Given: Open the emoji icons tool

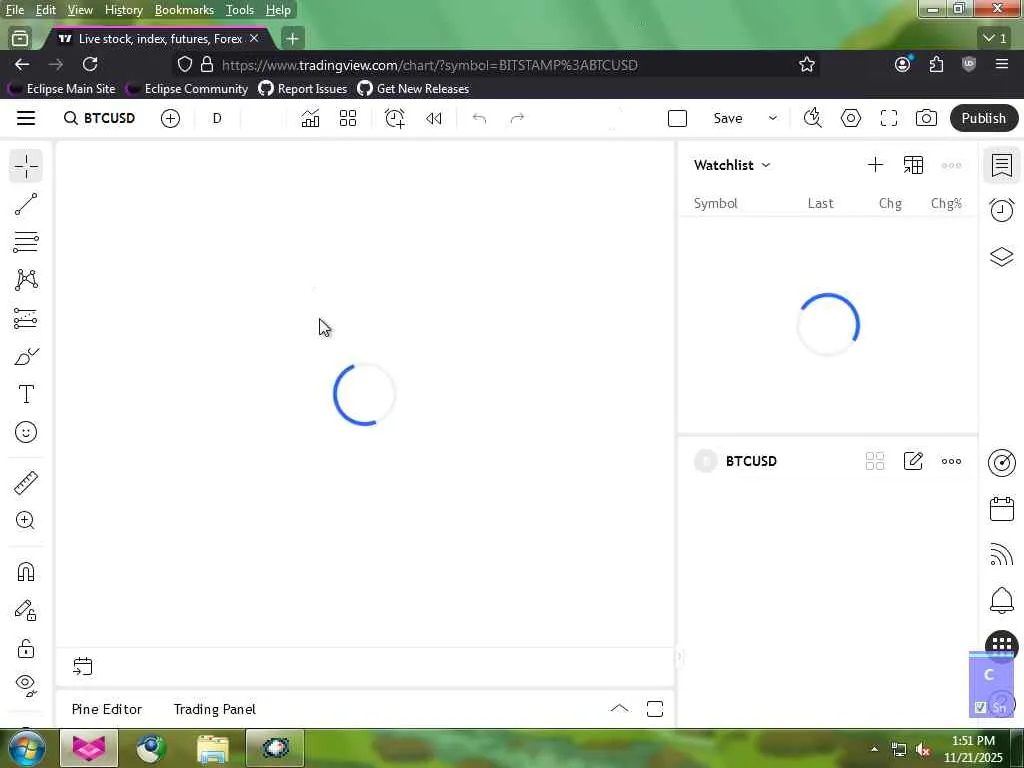Looking at the screenshot, I should pyautogui.click(x=26, y=432).
